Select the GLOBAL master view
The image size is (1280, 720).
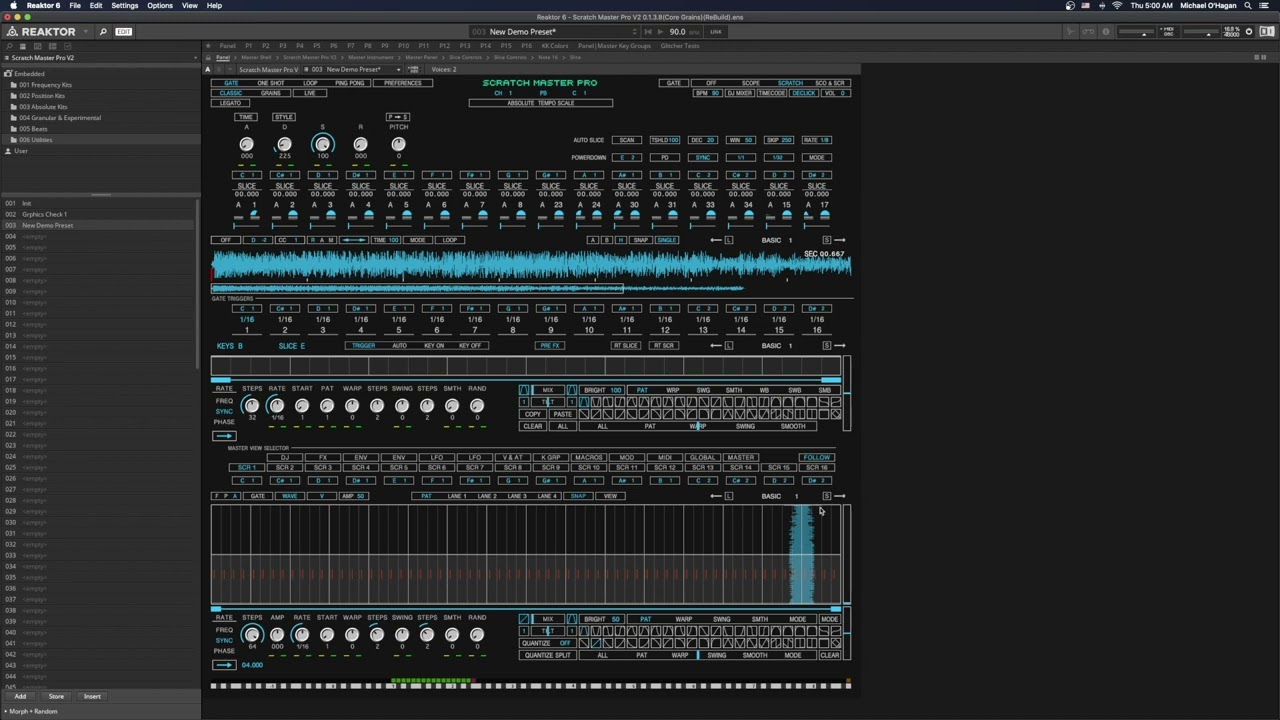(x=702, y=458)
